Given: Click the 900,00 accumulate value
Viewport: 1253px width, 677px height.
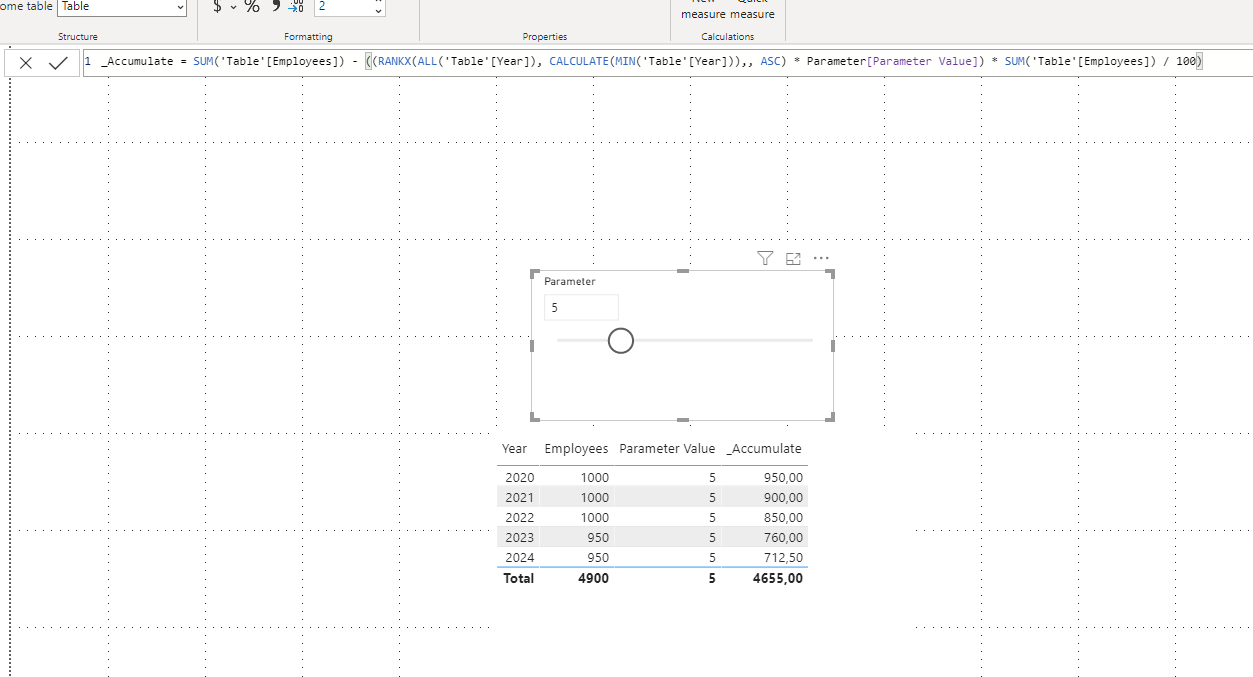Looking at the screenshot, I should click(x=783, y=498).
